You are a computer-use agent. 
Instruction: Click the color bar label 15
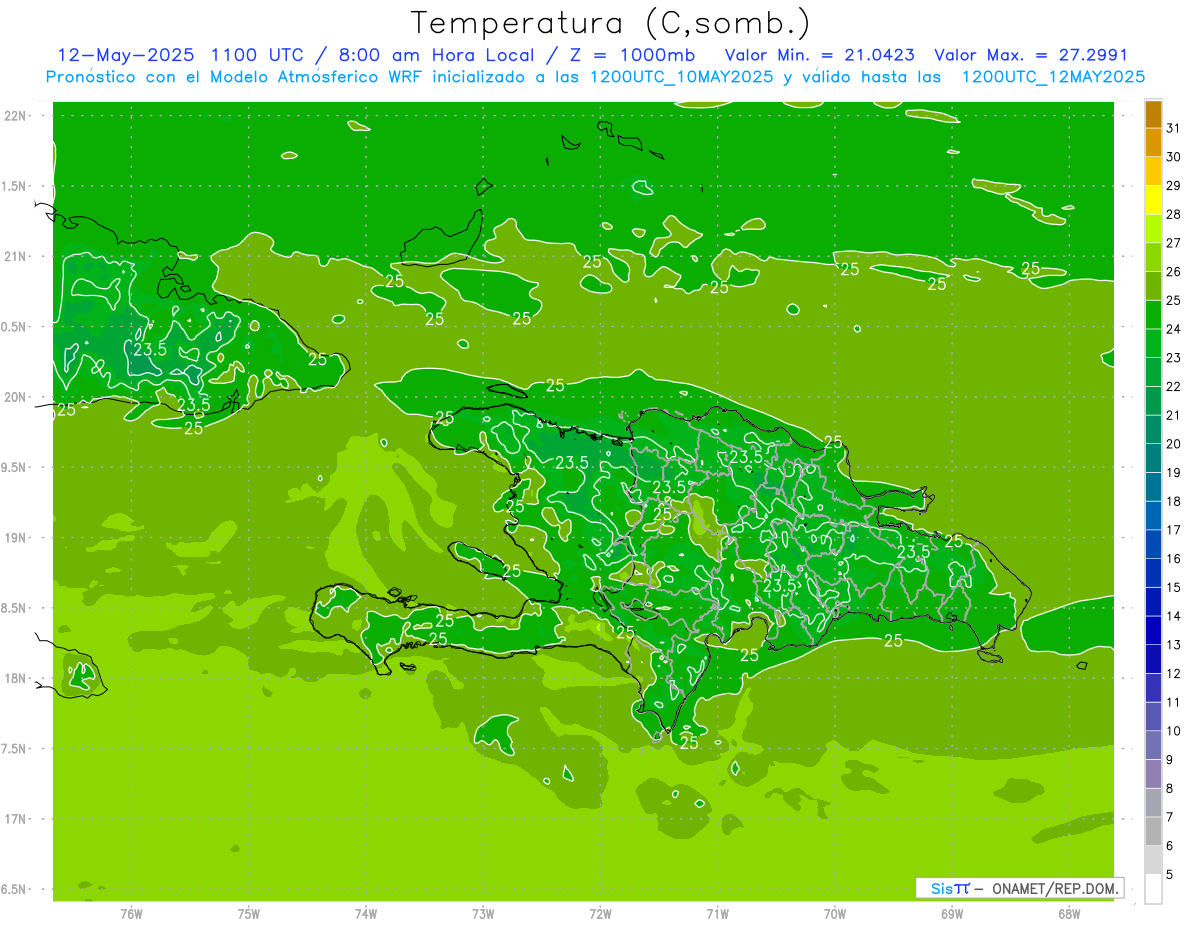[x=1174, y=588]
